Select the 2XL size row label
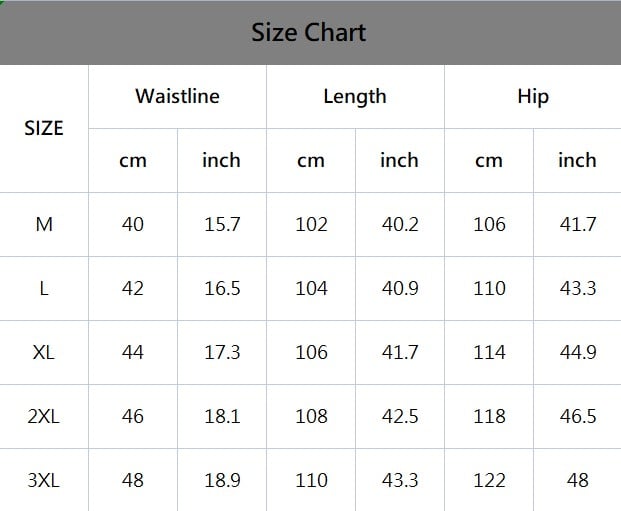This screenshot has height=511, width=621. (44, 416)
